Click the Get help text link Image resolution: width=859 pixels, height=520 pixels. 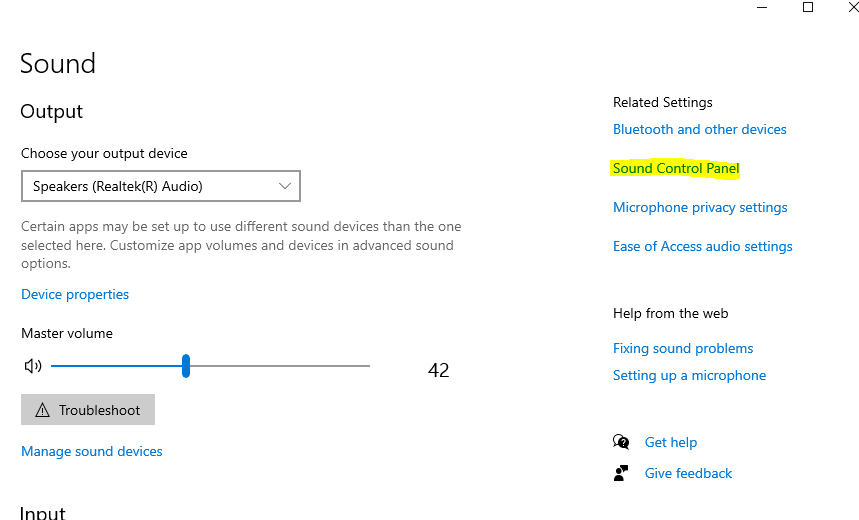[x=671, y=442]
